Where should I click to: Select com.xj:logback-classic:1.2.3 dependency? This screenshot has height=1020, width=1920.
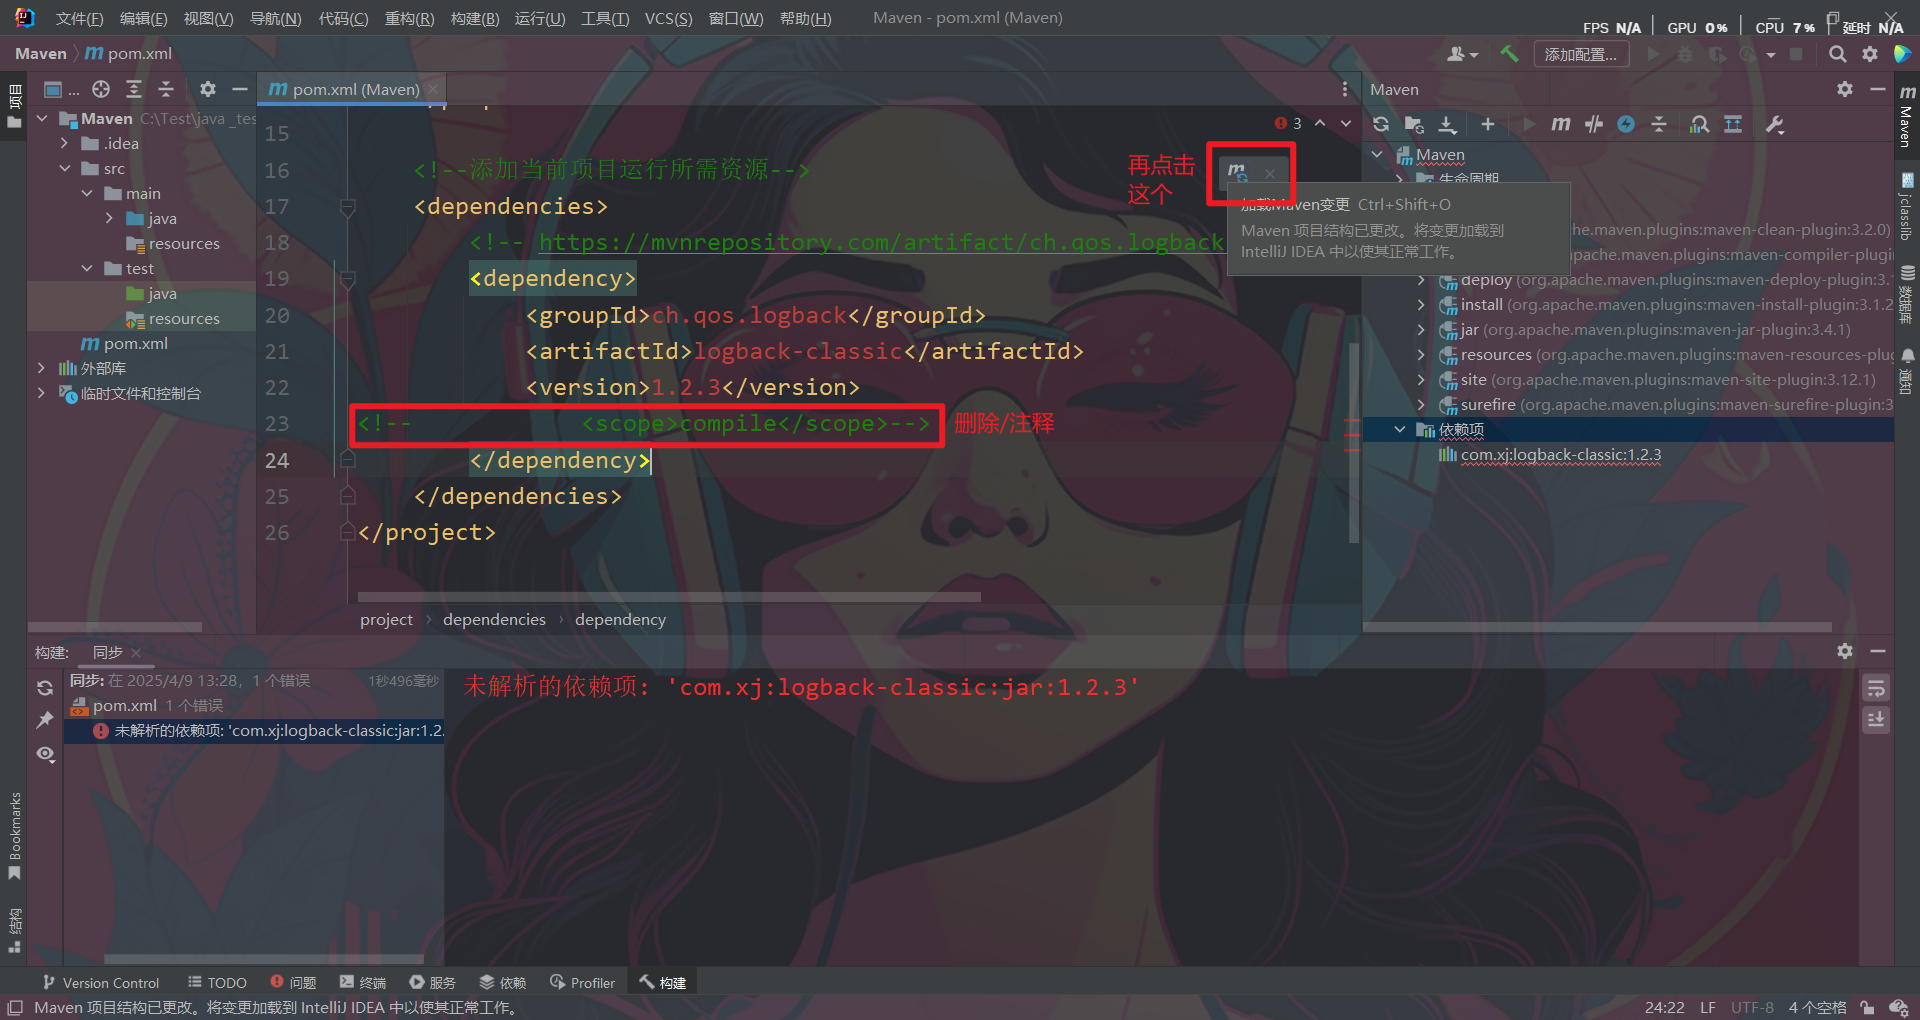coord(1560,454)
